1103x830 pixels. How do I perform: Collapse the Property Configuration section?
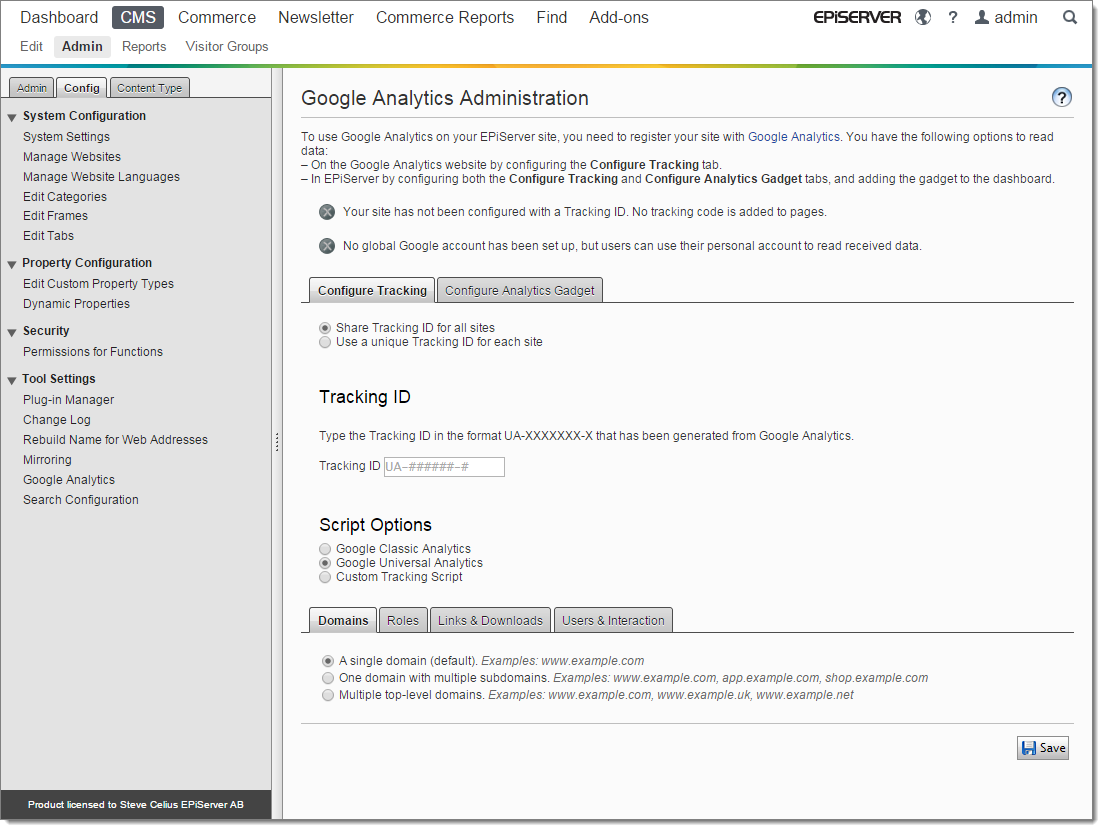coord(11,262)
